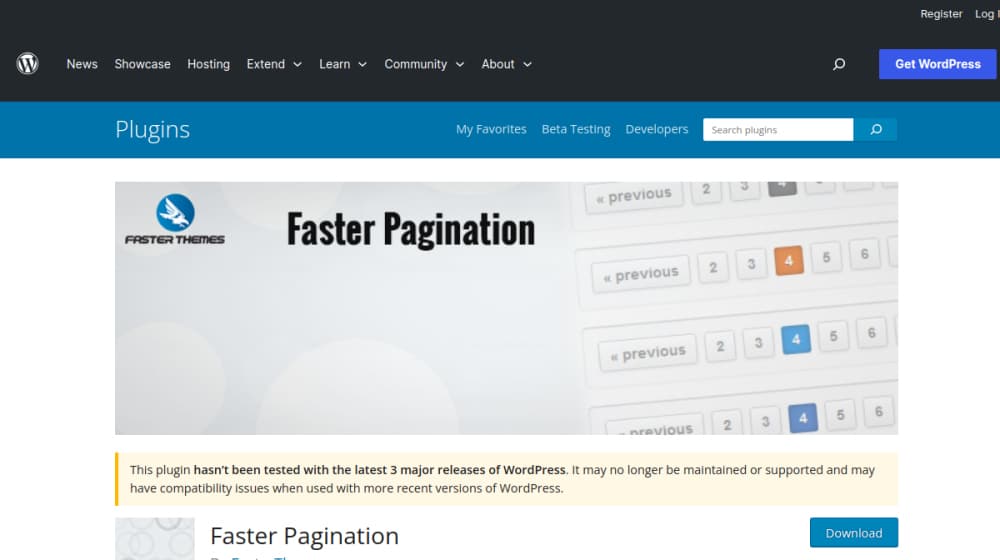1000x560 pixels.
Task: Expand the Learn dropdown menu
Action: (343, 64)
